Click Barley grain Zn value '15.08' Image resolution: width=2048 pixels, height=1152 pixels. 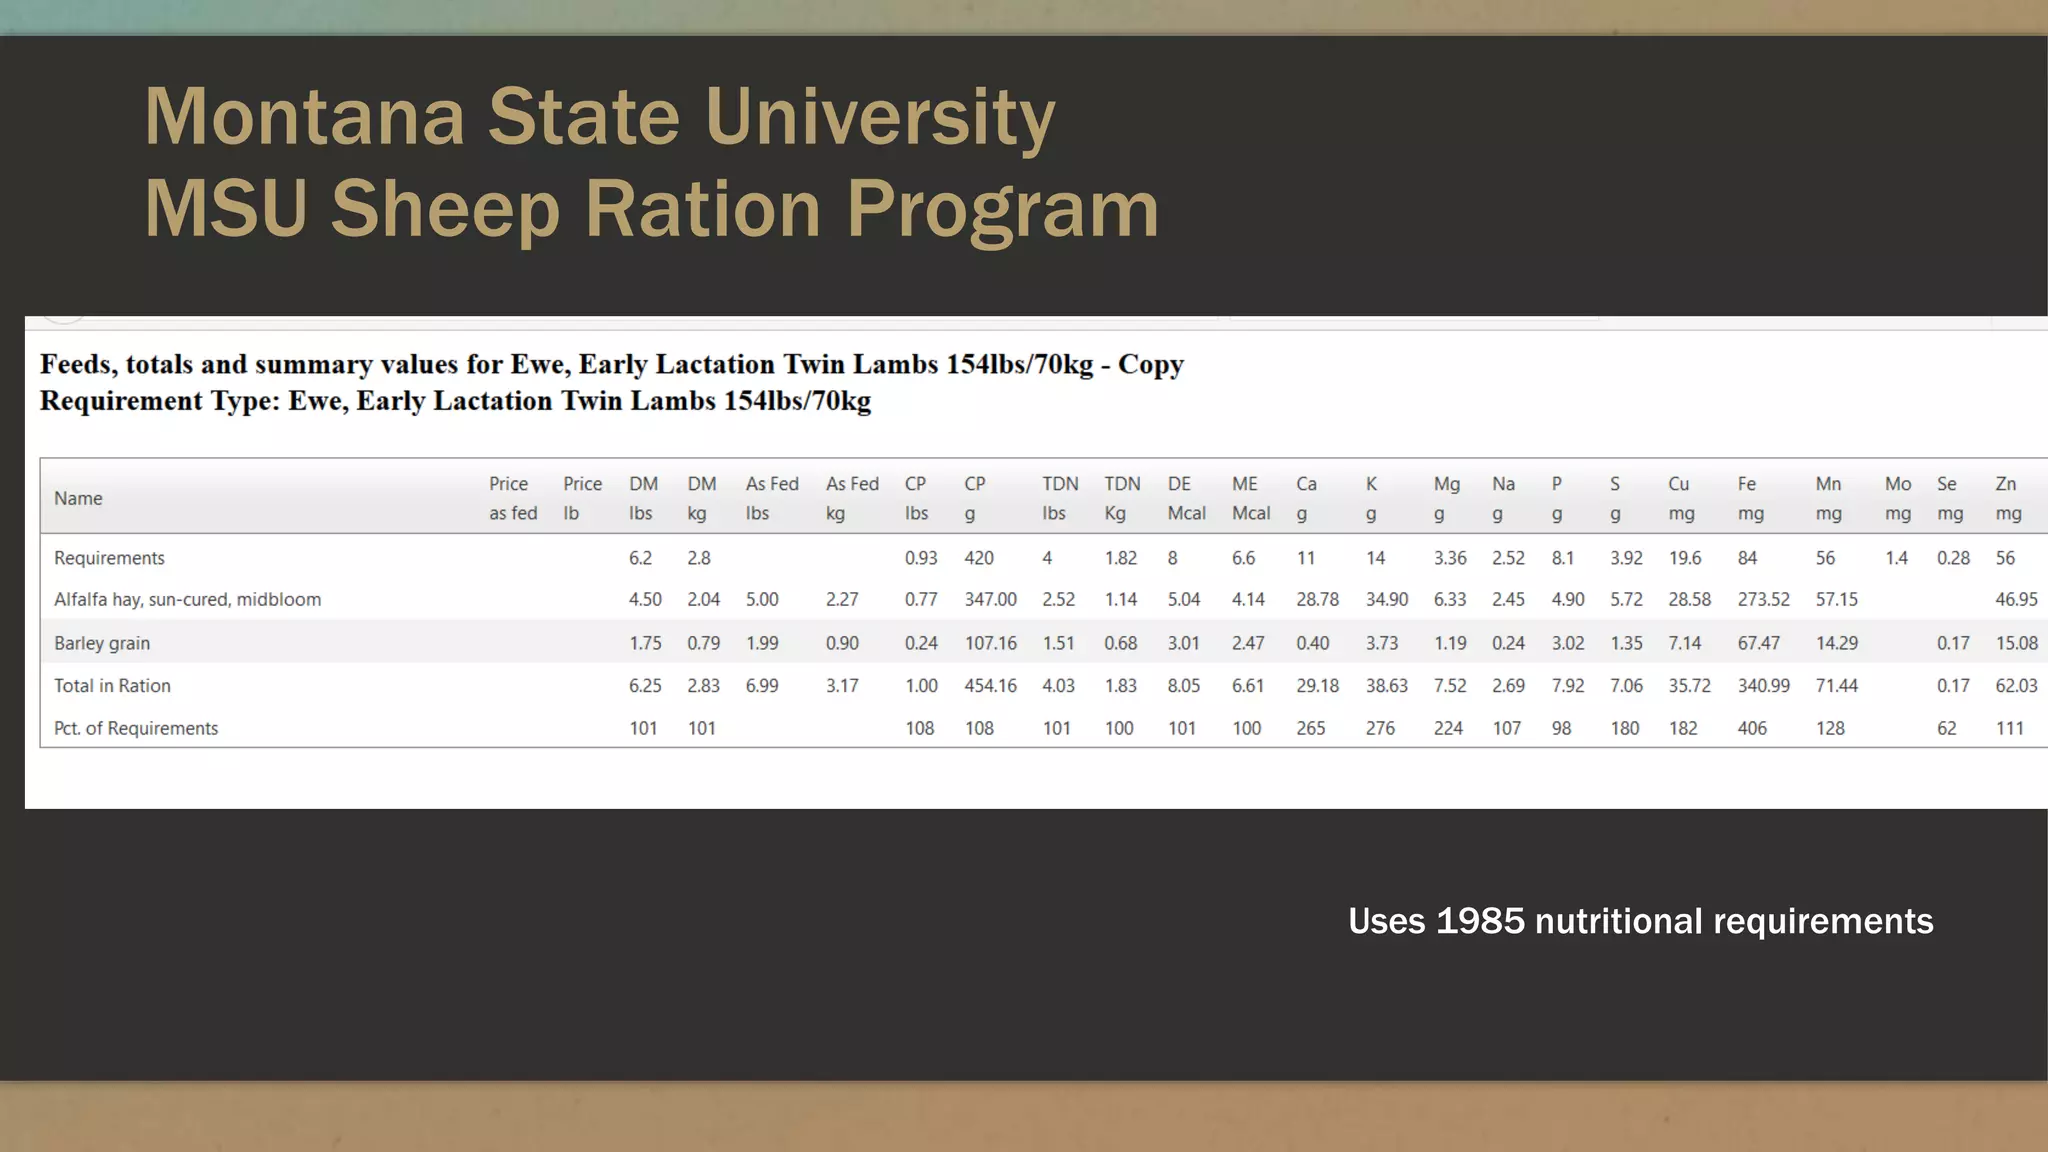click(2016, 643)
